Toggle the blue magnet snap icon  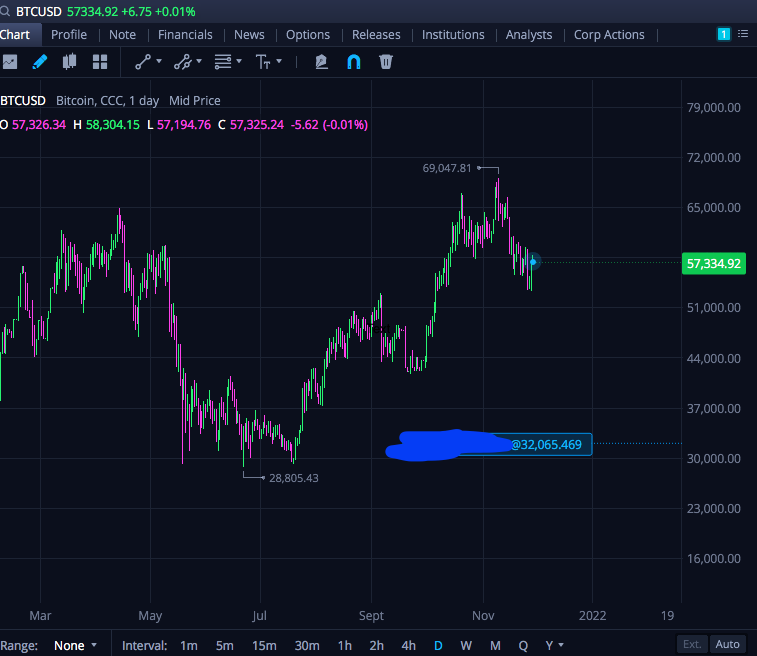click(x=354, y=62)
